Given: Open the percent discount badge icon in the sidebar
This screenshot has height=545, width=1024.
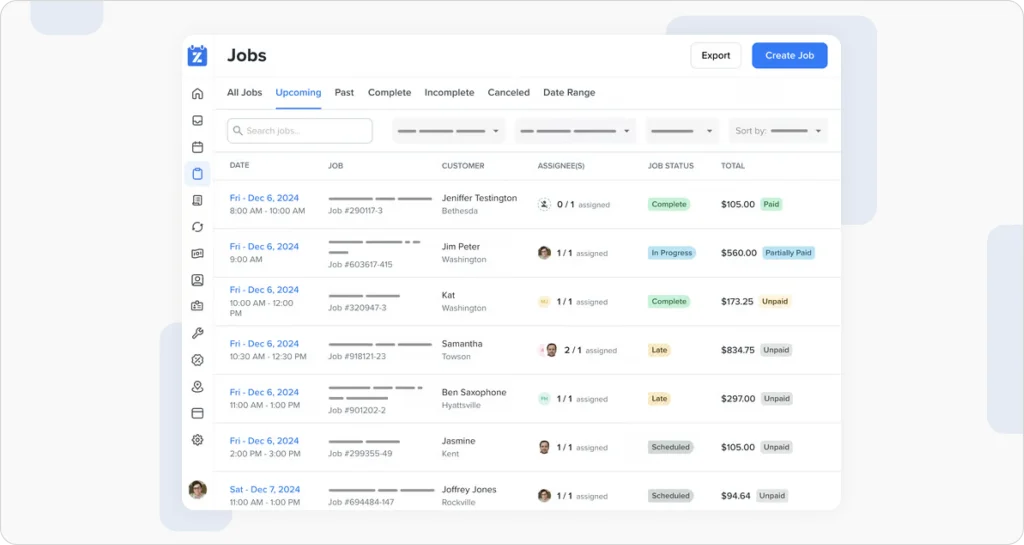Looking at the screenshot, I should (x=197, y=360).
